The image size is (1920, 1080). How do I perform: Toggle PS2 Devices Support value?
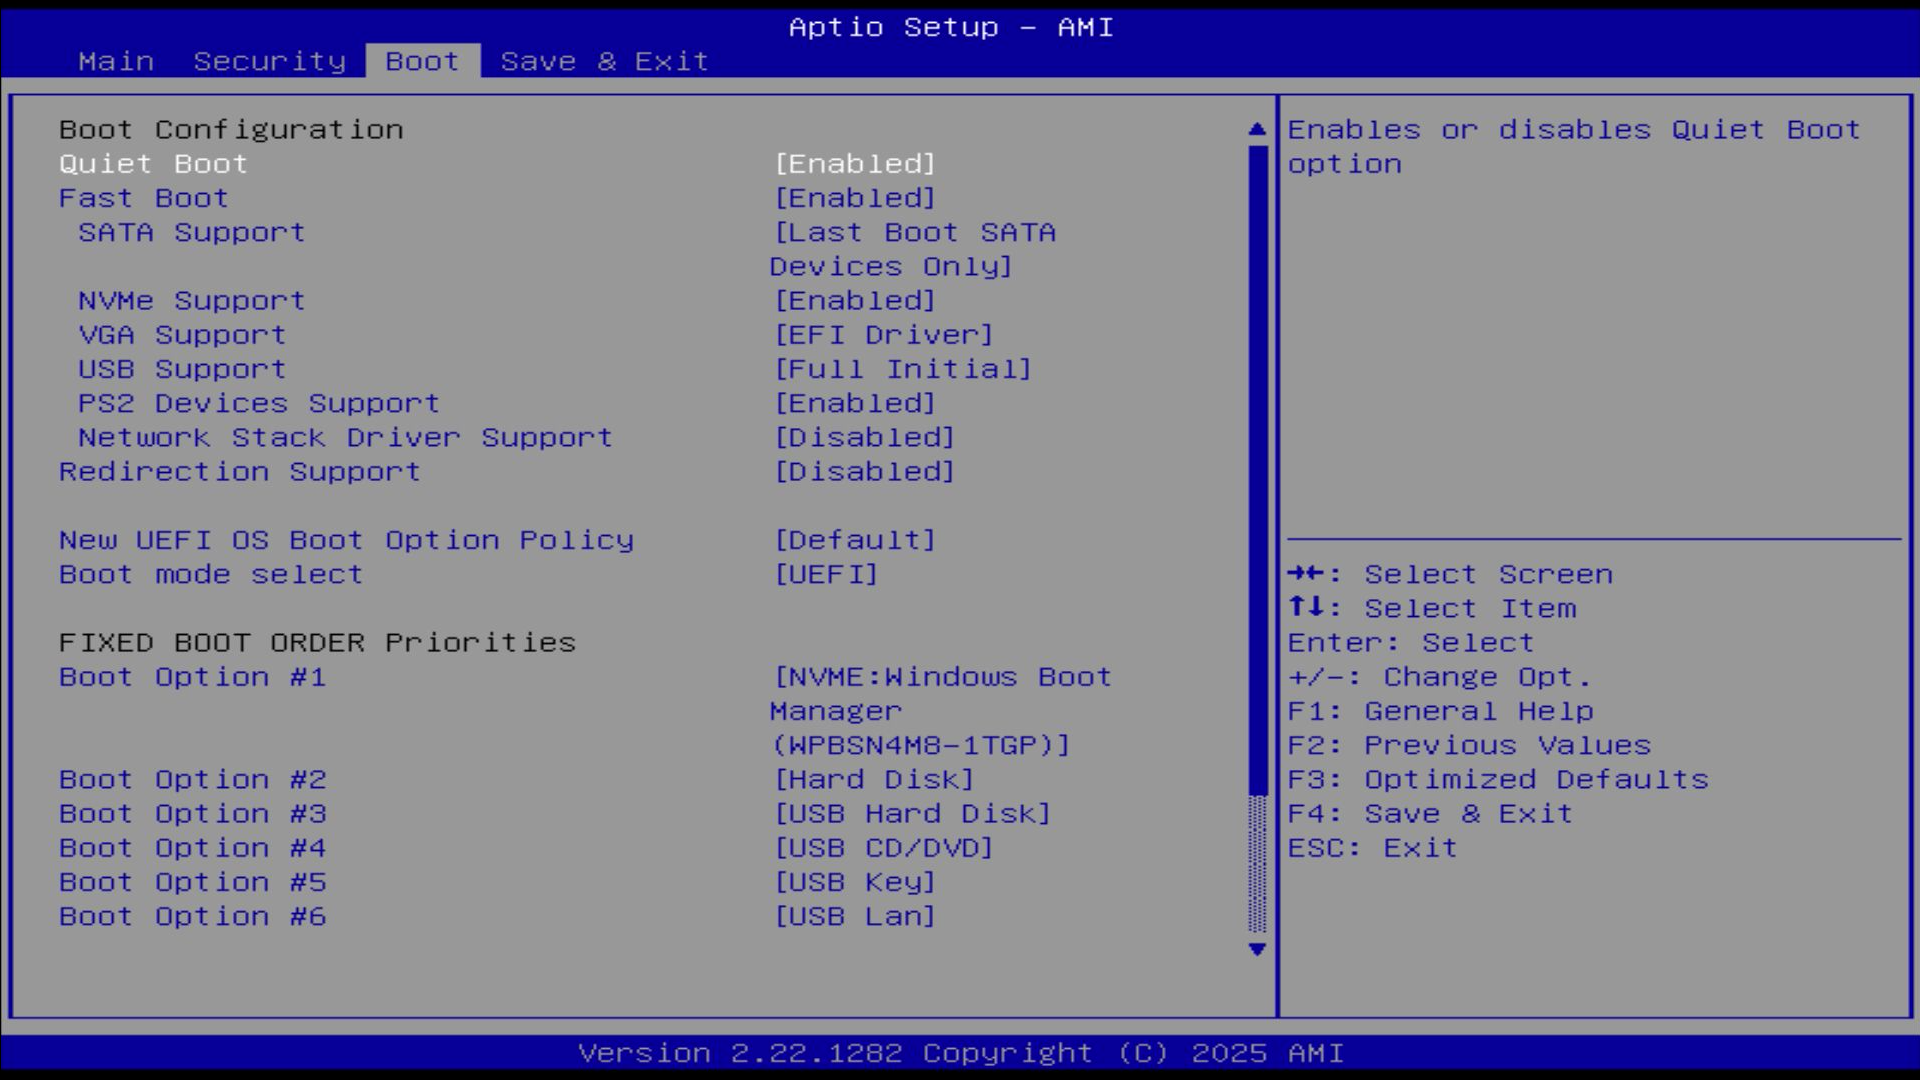click(x=855, y=403)
